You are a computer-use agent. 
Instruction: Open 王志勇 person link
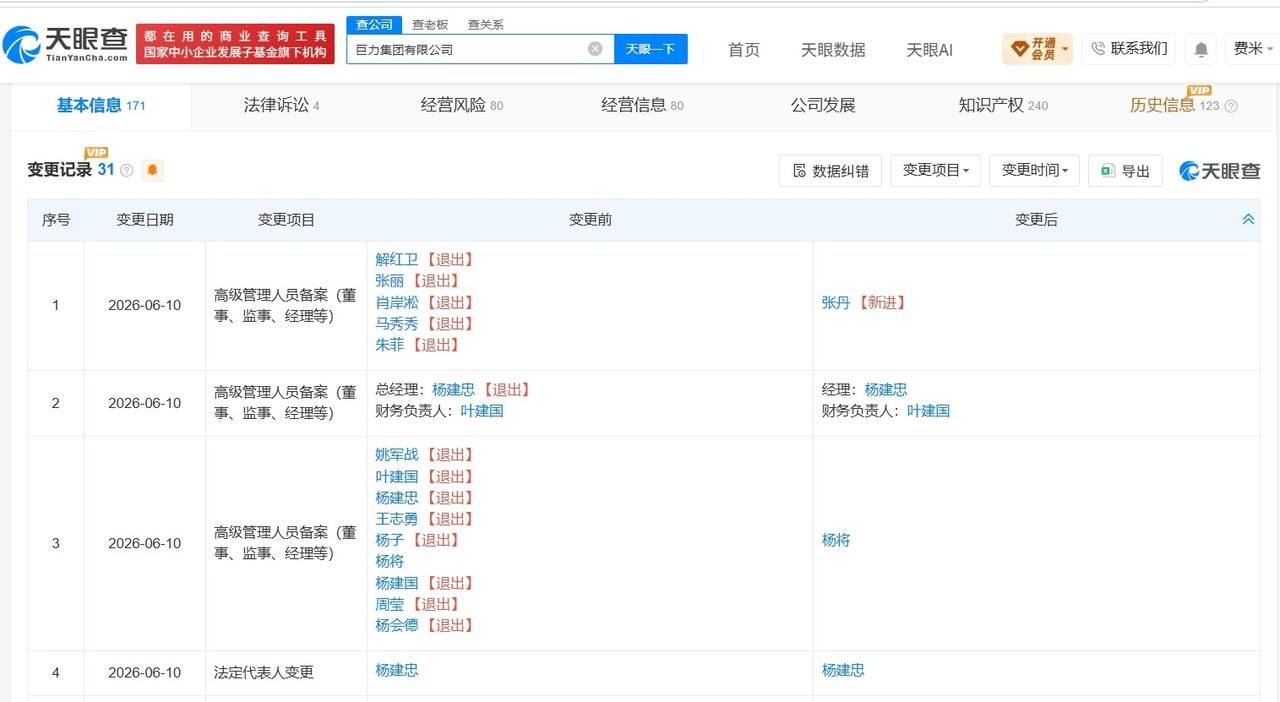(x=397, y=518)
